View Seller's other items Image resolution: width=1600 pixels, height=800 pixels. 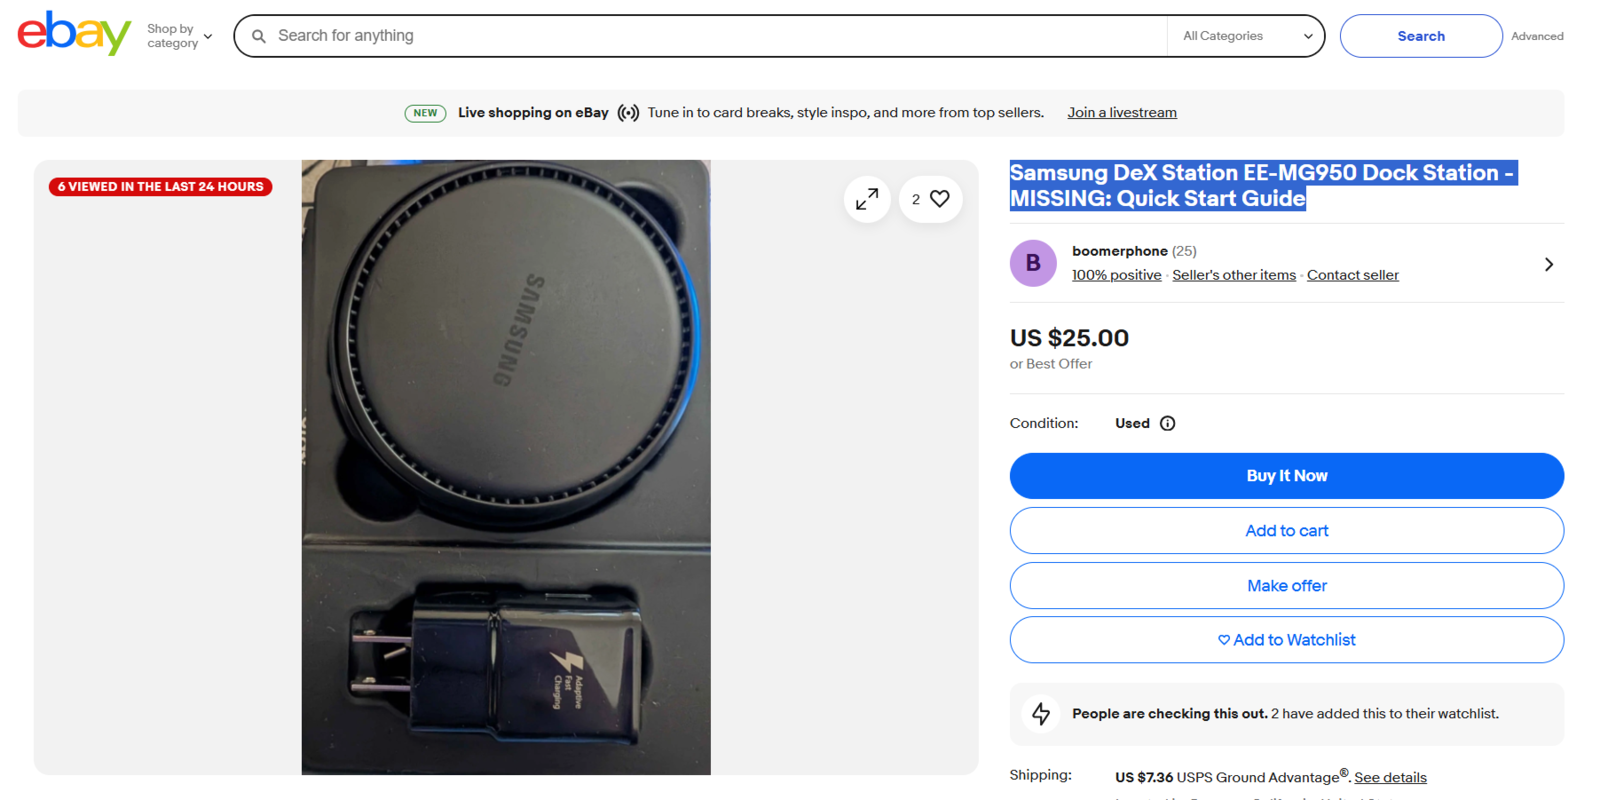1233,274
